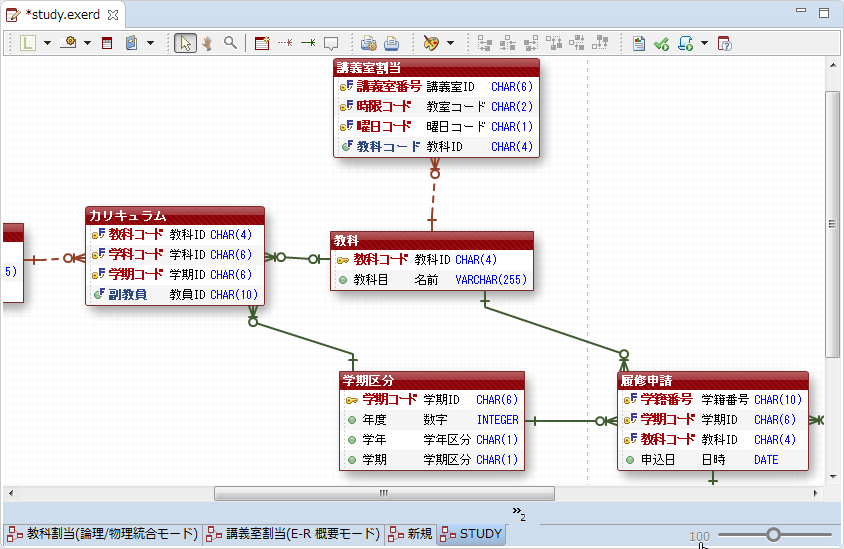
Task: Click the 曜日コード column in 講義室割当
Action: [436, 126]
